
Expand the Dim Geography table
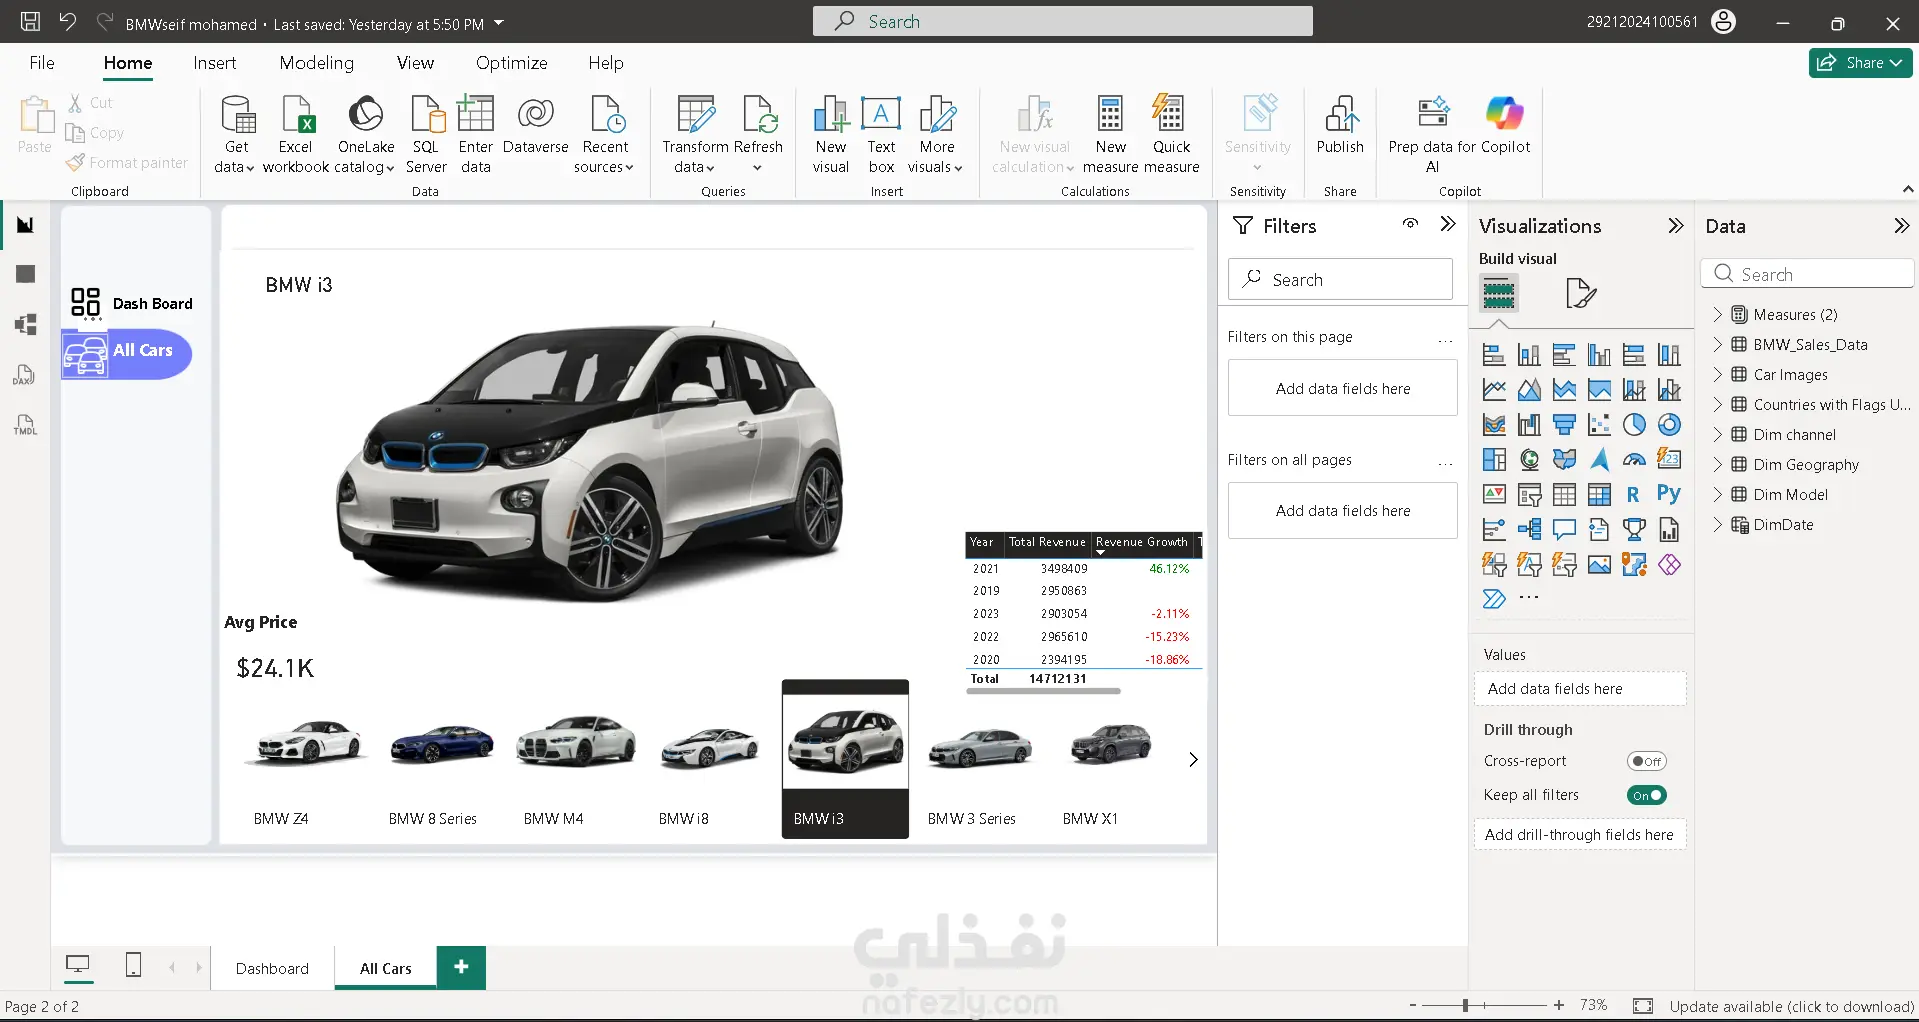tap(1717, 465)
